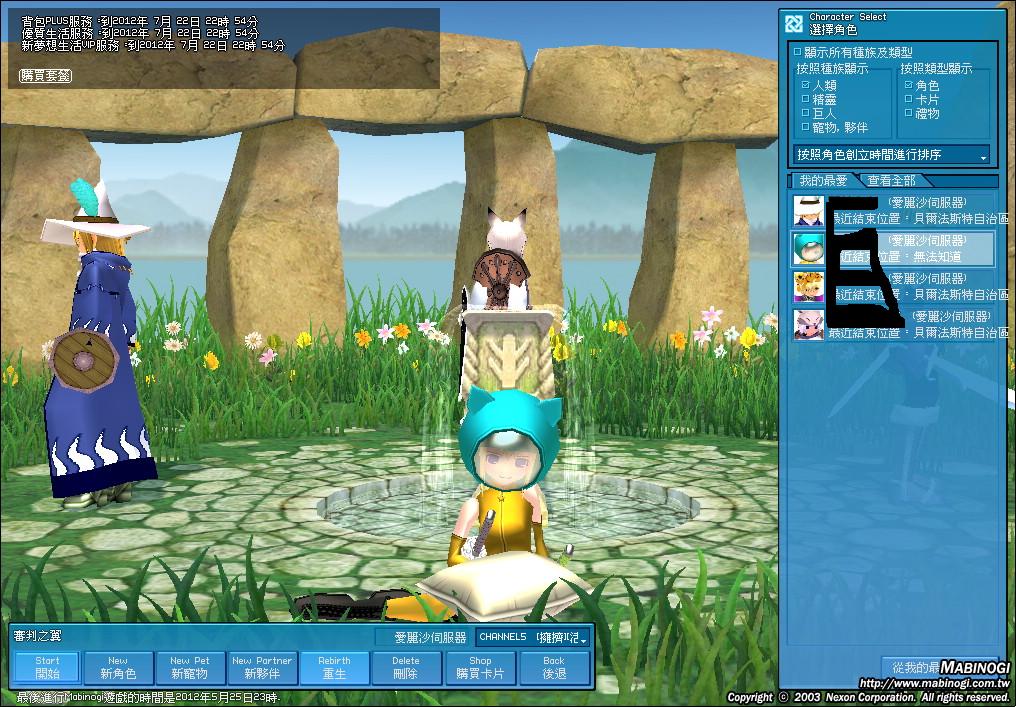Screen dimensions: 1016x707
Task: Click the Delete character button
Action: pos(406,667)
